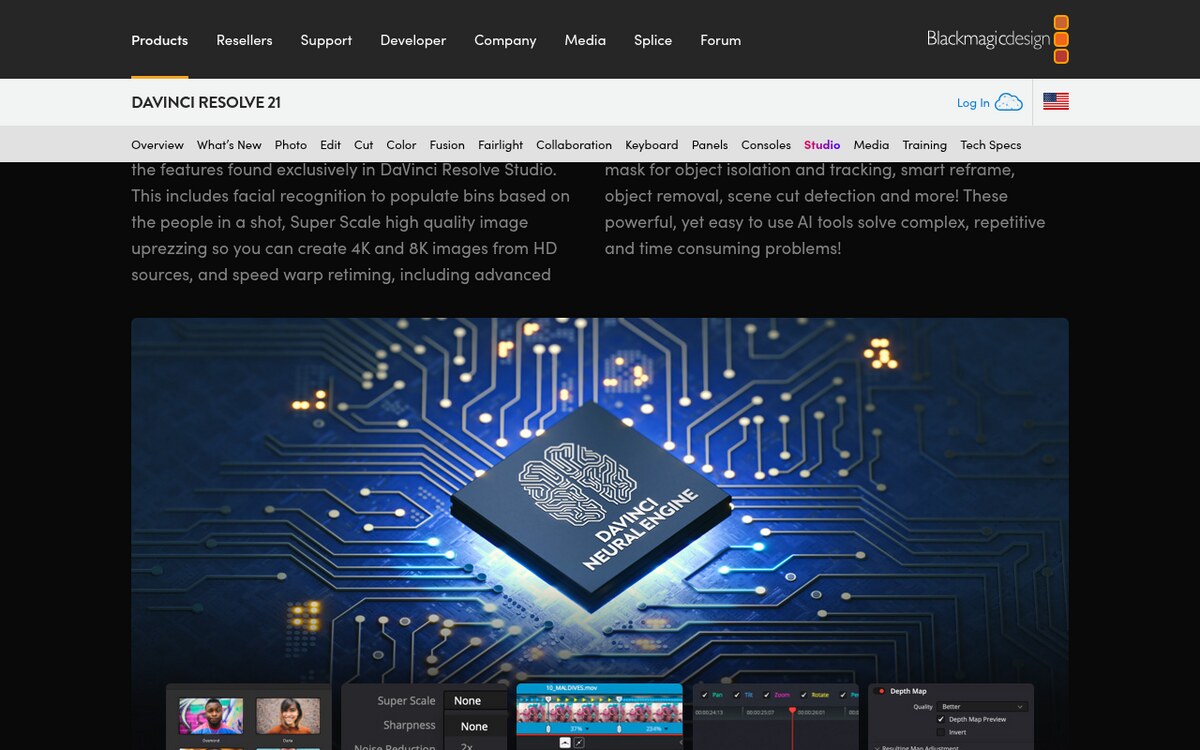Screen dimensions: 1200x750
Task: Click the cloud icon beside Log In
Action: coord(1009,102)
